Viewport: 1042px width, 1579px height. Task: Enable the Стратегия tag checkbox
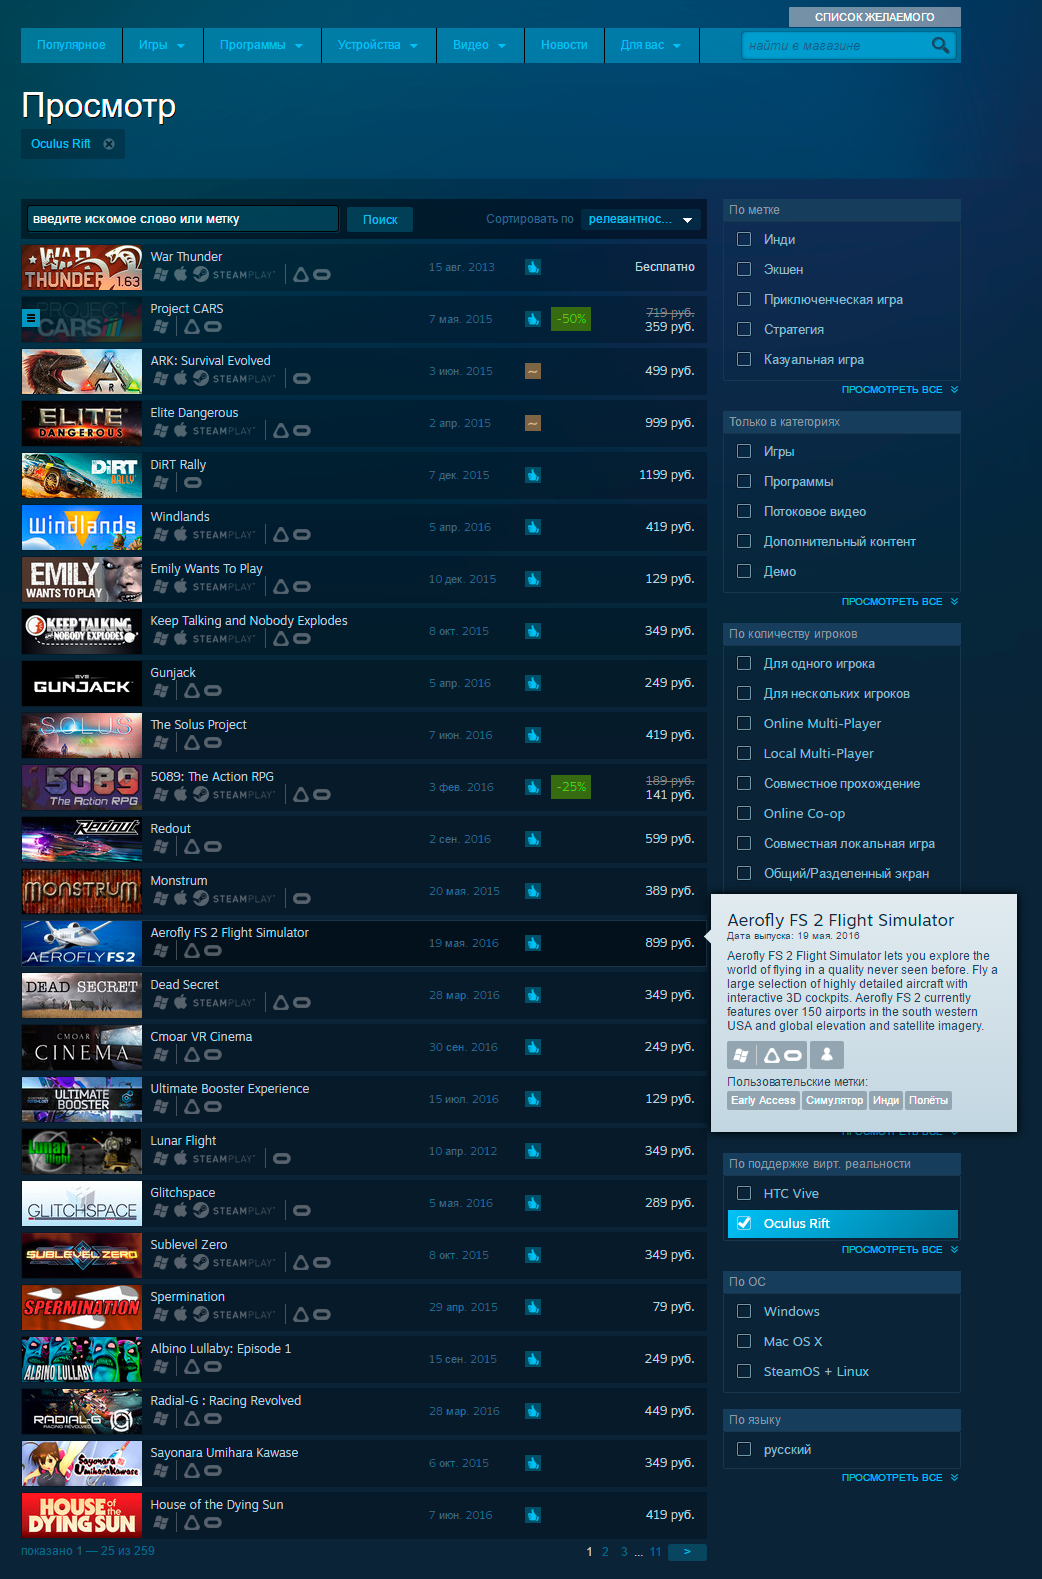[x=744, y=329]
